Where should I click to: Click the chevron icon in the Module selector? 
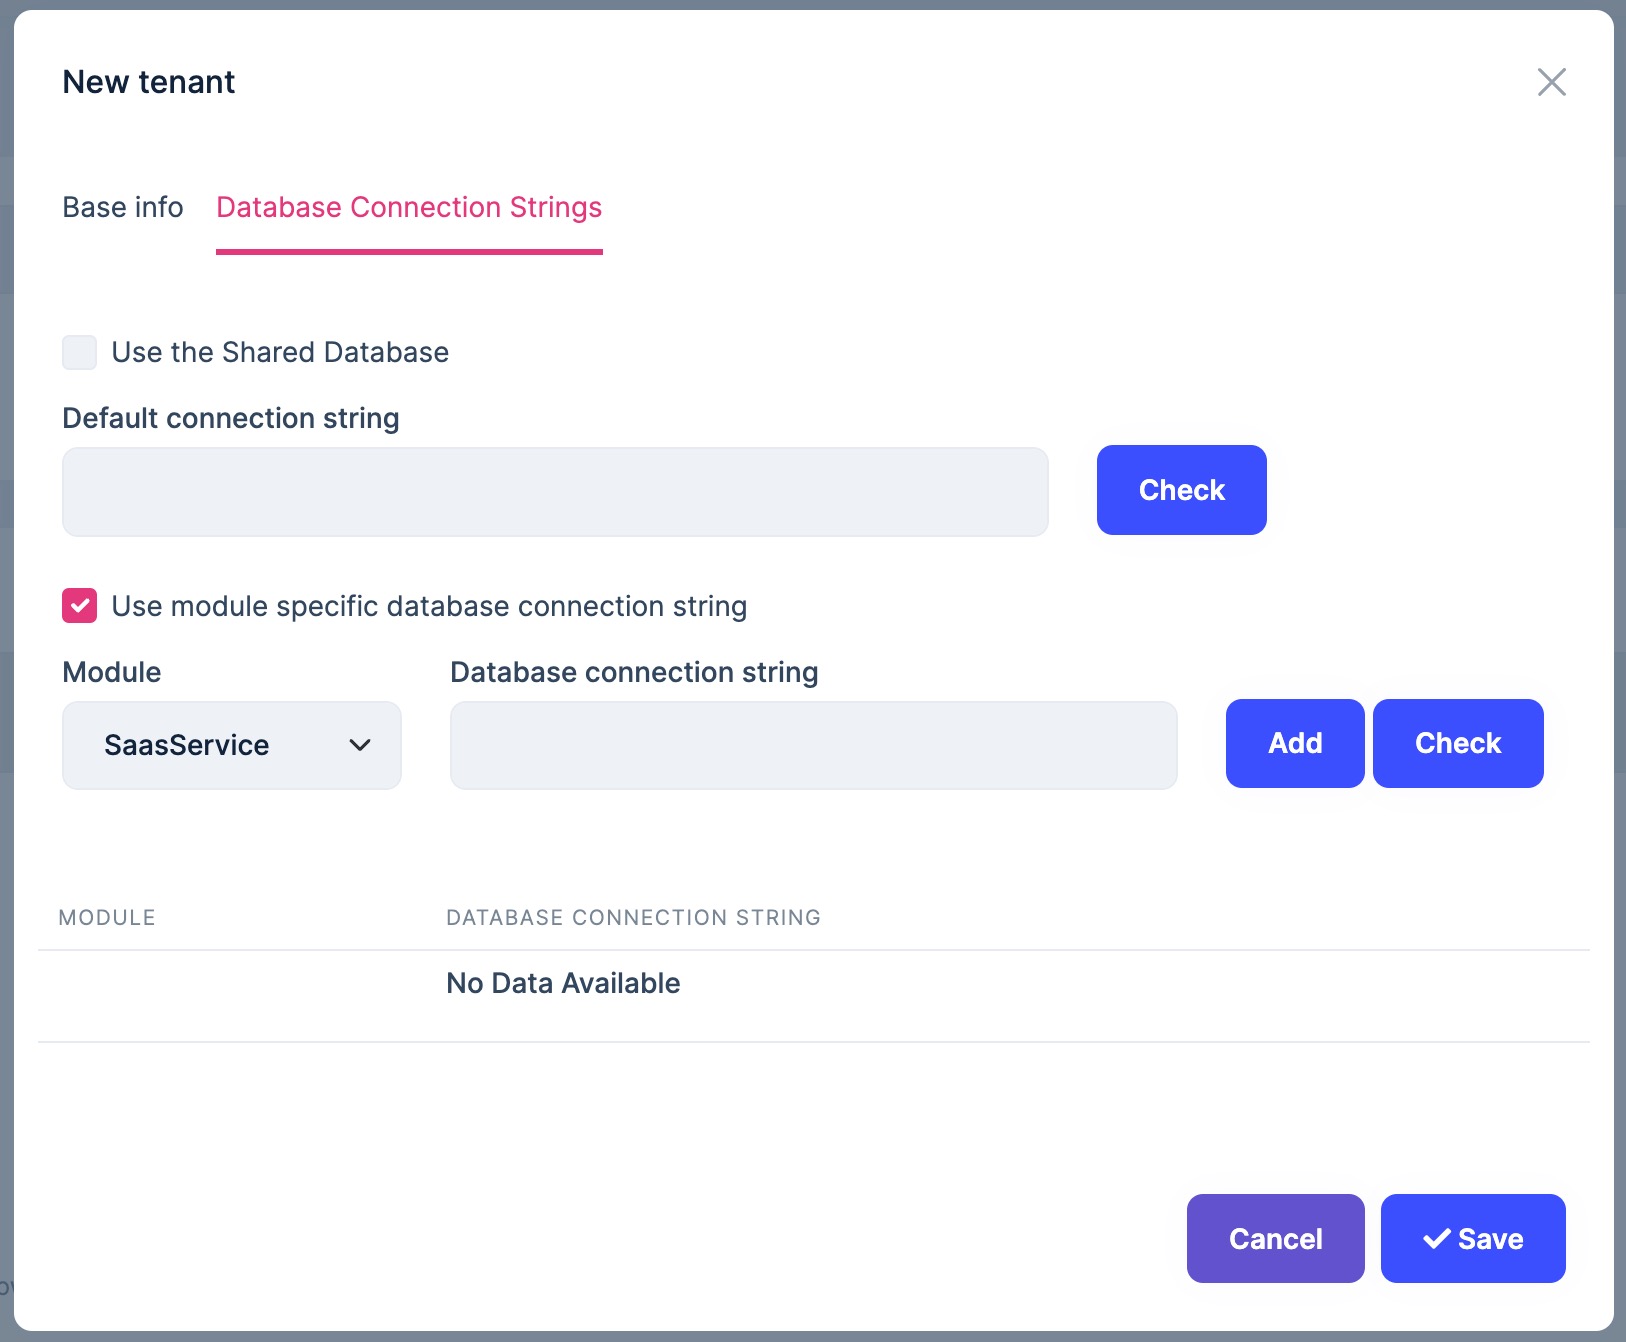coord(361,745)
